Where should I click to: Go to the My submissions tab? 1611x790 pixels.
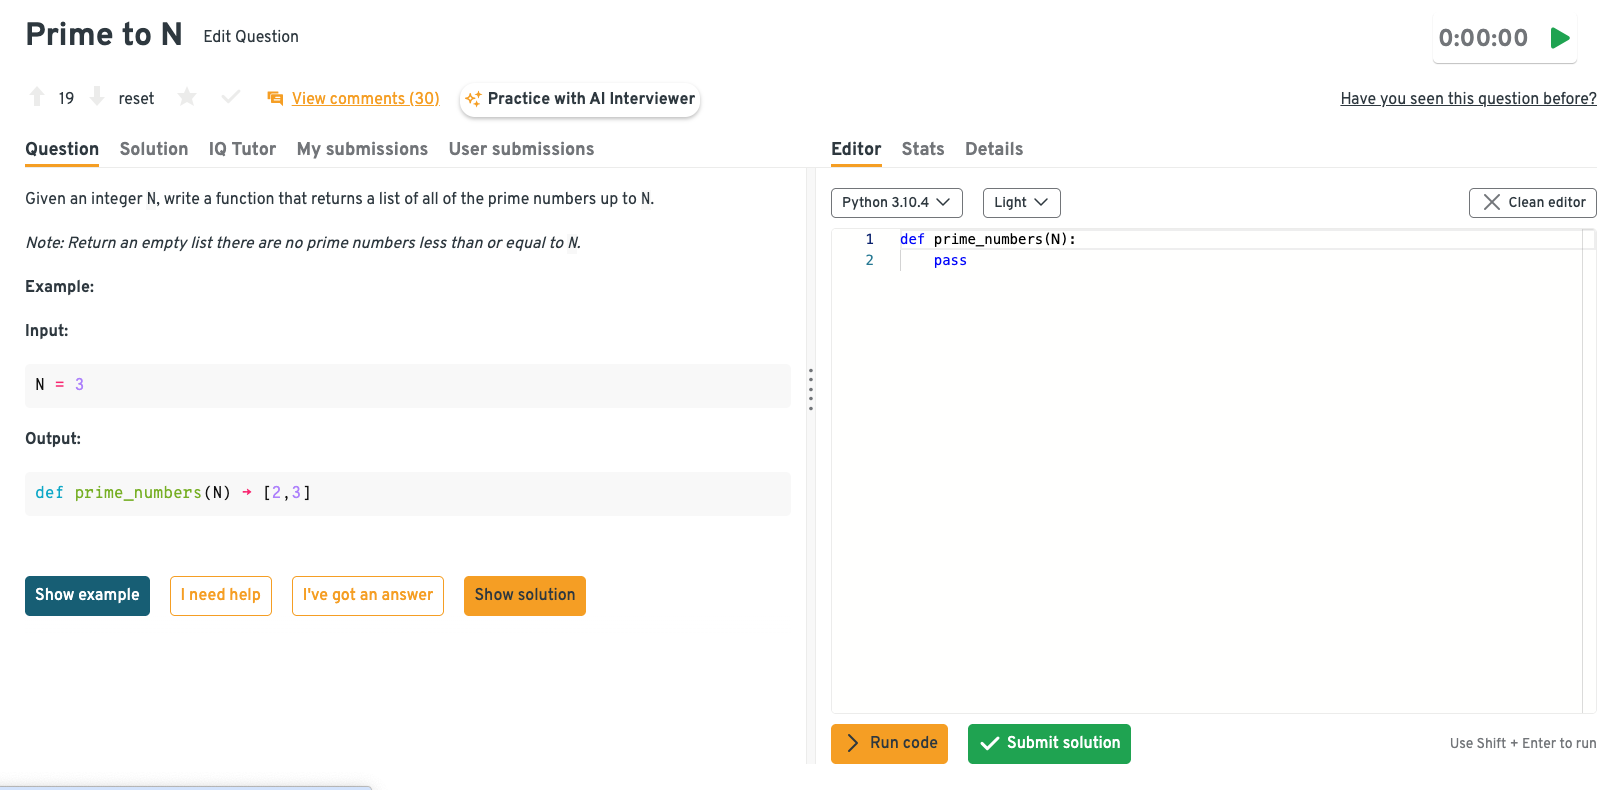[362, 149]
